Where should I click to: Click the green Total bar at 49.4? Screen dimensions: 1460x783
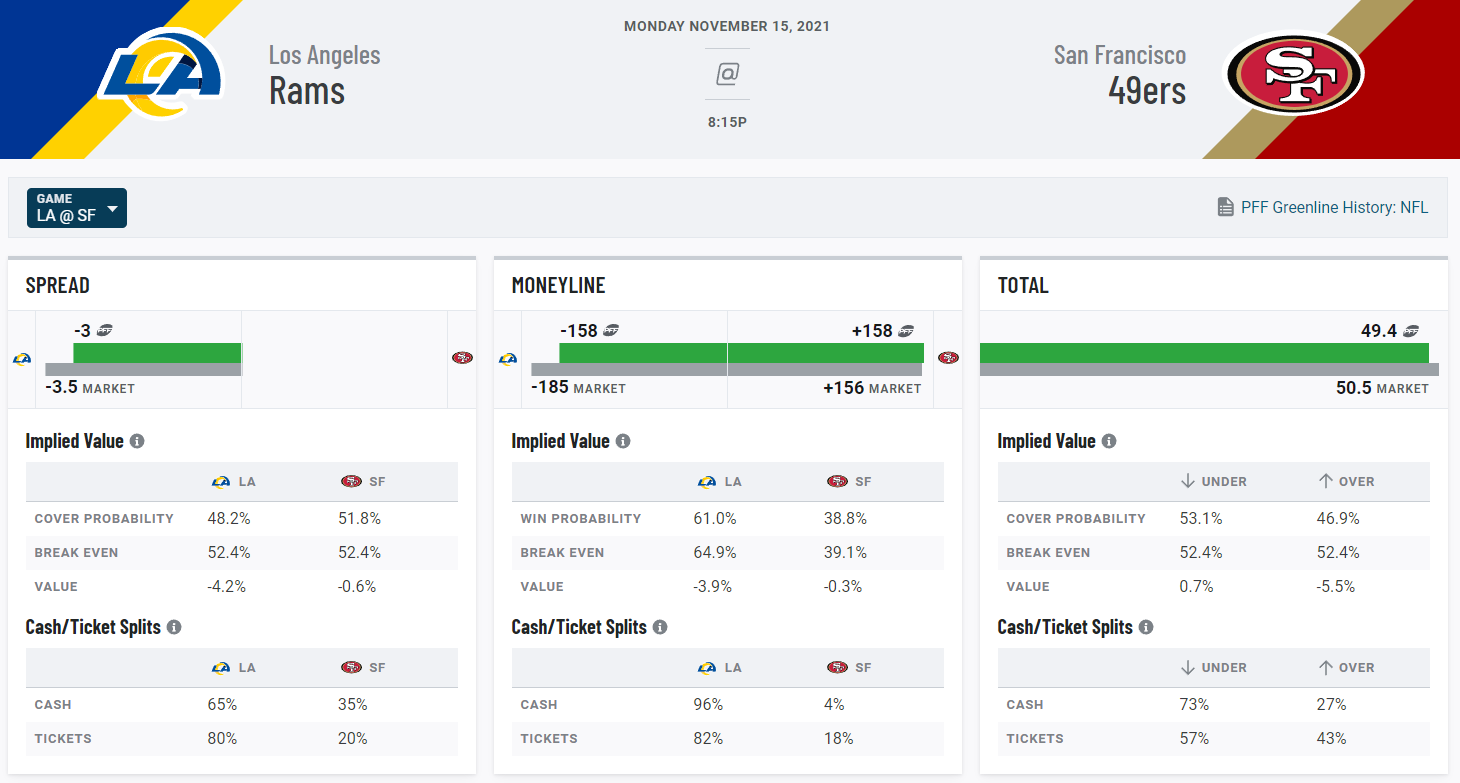[1204, 353]
